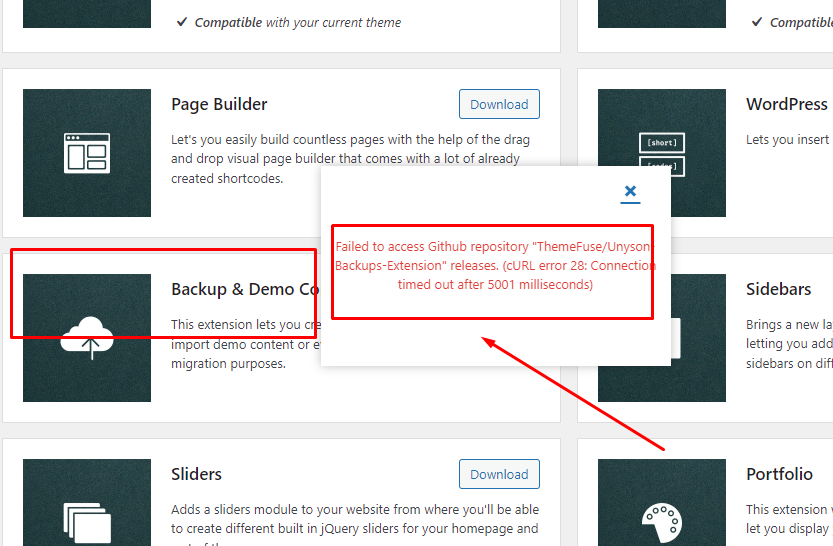Select the WordPress Shortcodes title
The image size is (833, 546).
pos(789,104)
